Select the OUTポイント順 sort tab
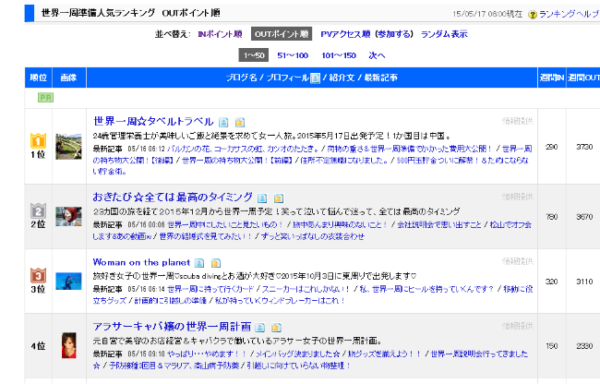600x384 pixels. tap(282, 34)
